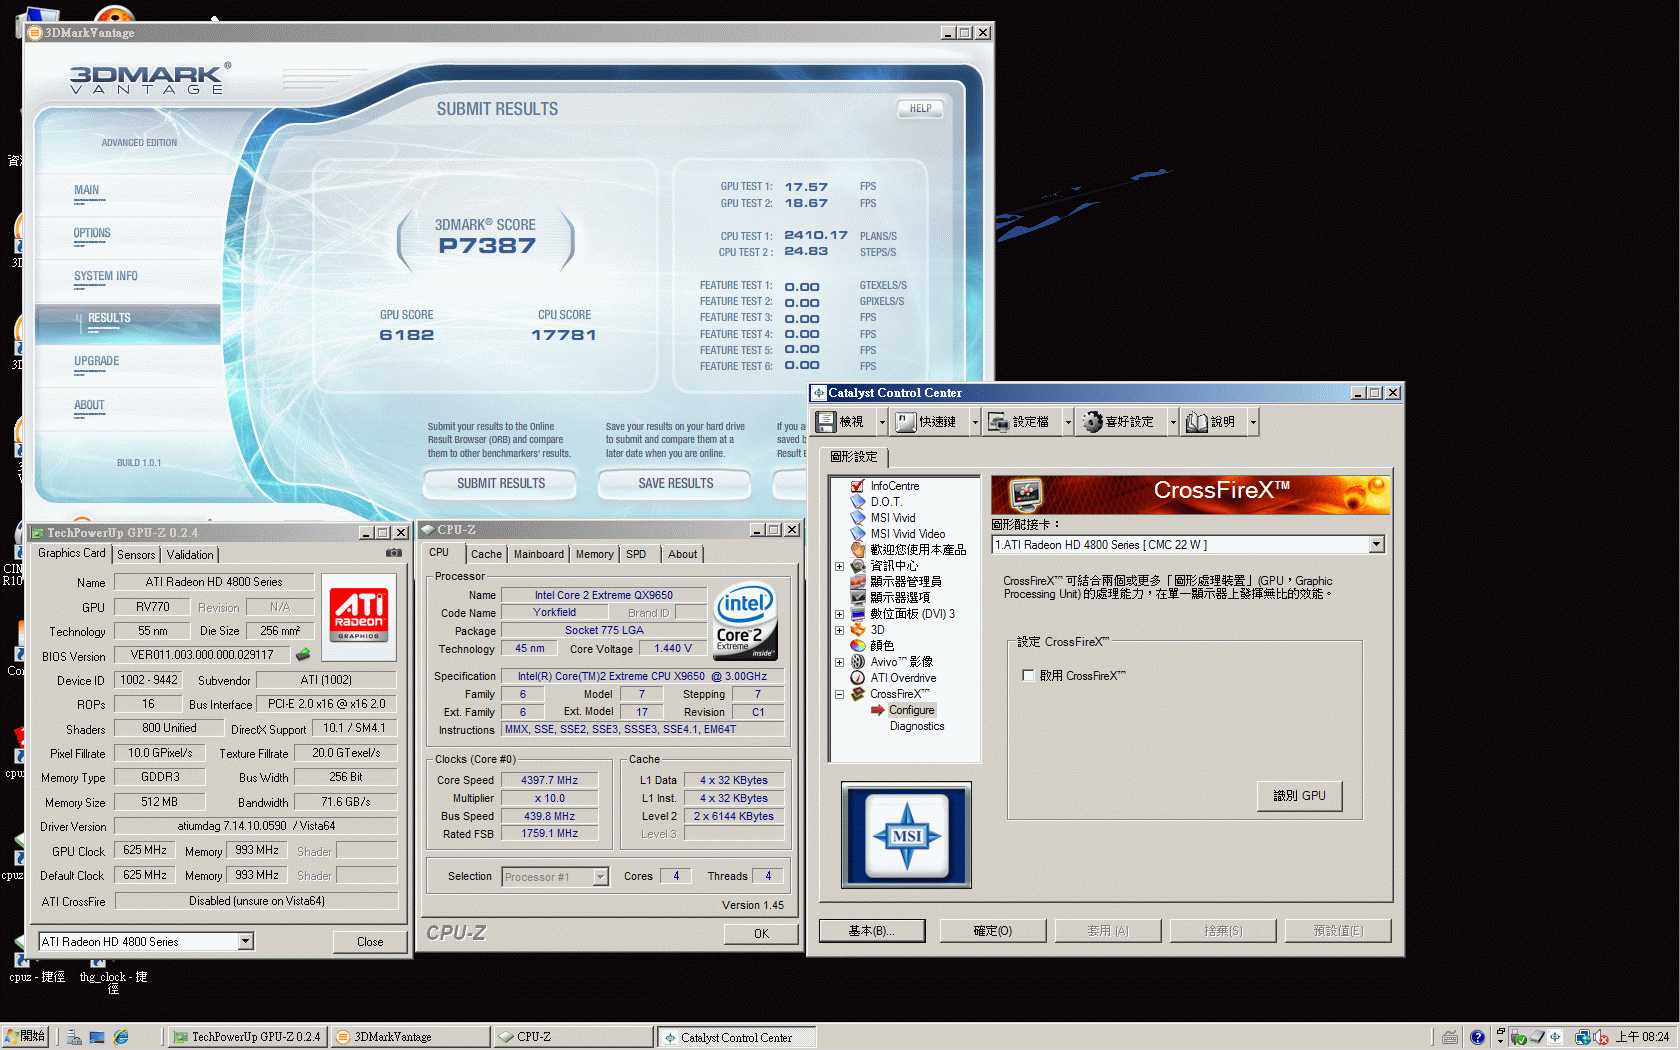1680x1050 pixels.
Task: Switch to 3DMarkVantage in the taskbar
Action: click(411, 1037)
